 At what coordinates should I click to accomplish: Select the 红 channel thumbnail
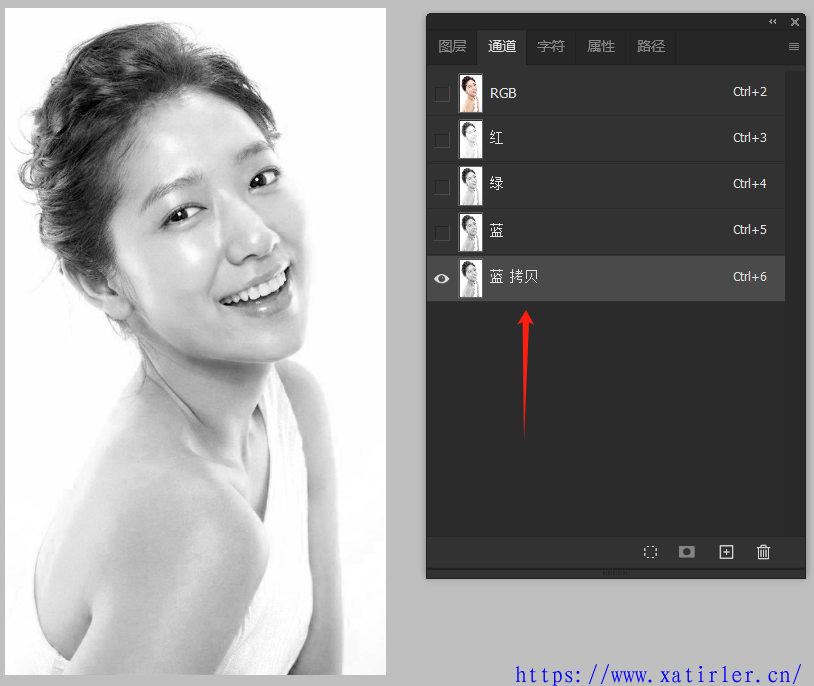[x=471, y=139]
